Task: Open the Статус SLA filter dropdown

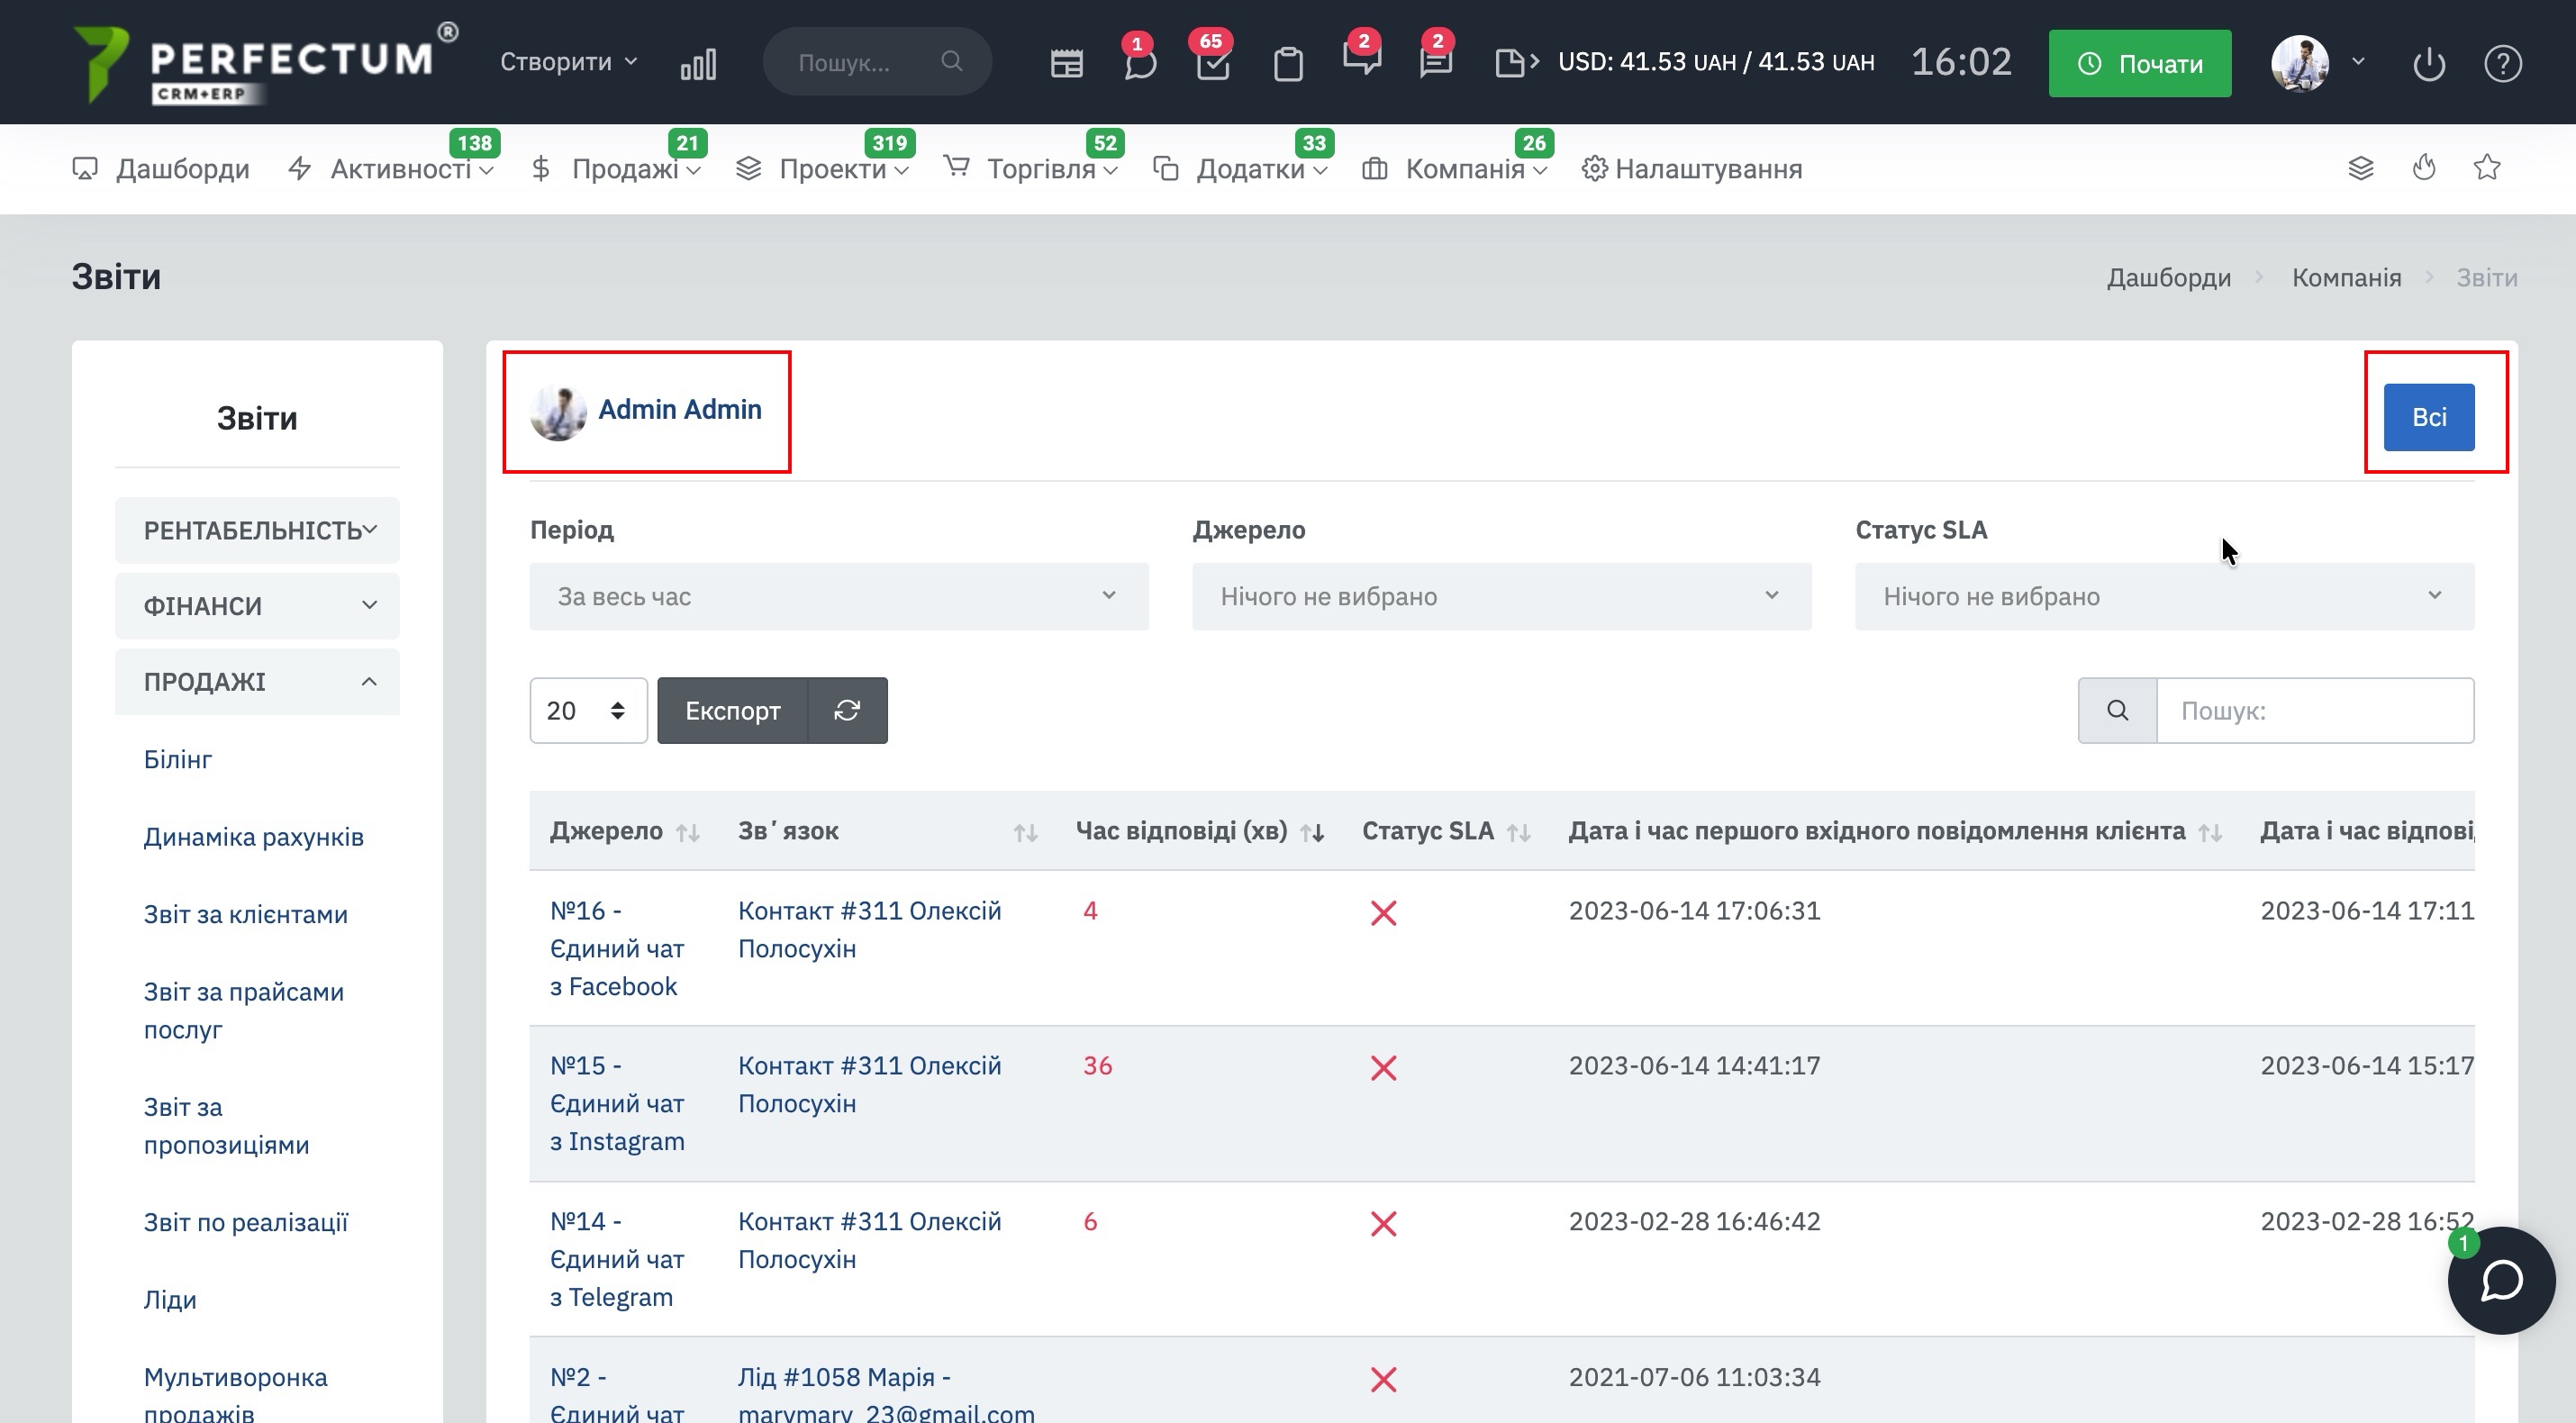Action: tap(2164, 596)
